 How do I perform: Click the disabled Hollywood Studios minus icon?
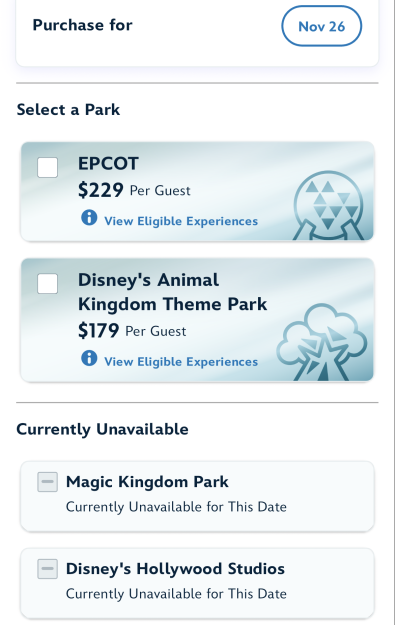point(47,569)
